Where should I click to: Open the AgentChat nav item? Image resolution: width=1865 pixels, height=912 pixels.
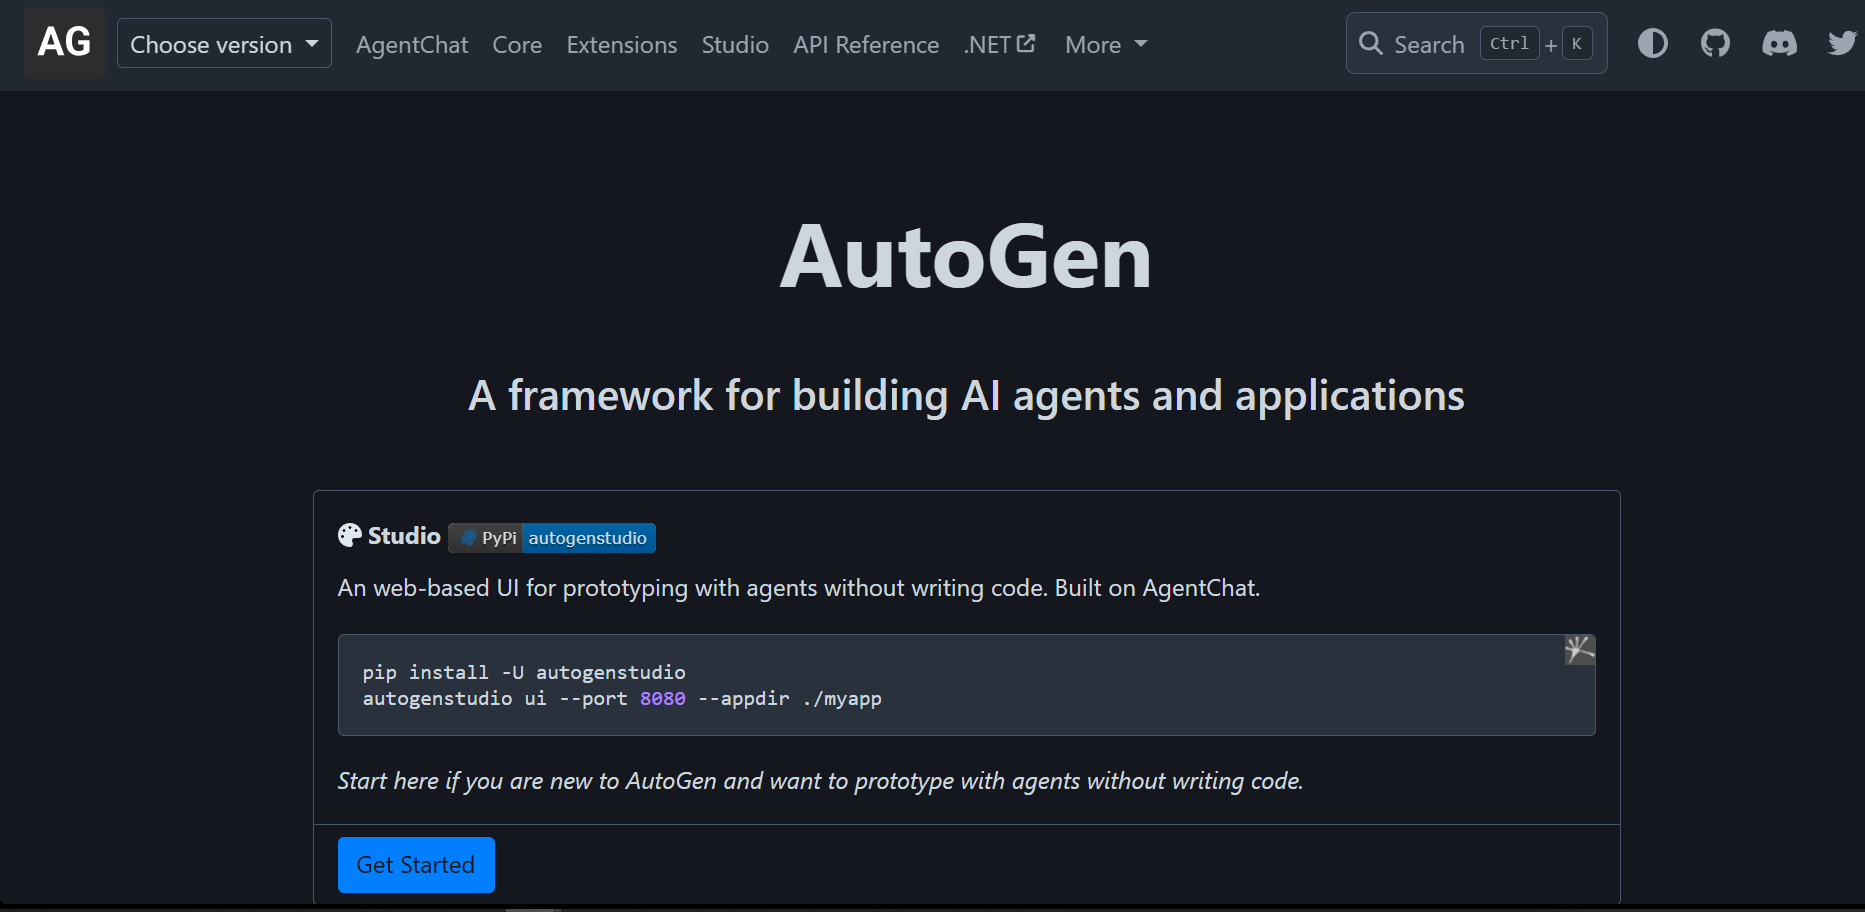coord(412,45)
